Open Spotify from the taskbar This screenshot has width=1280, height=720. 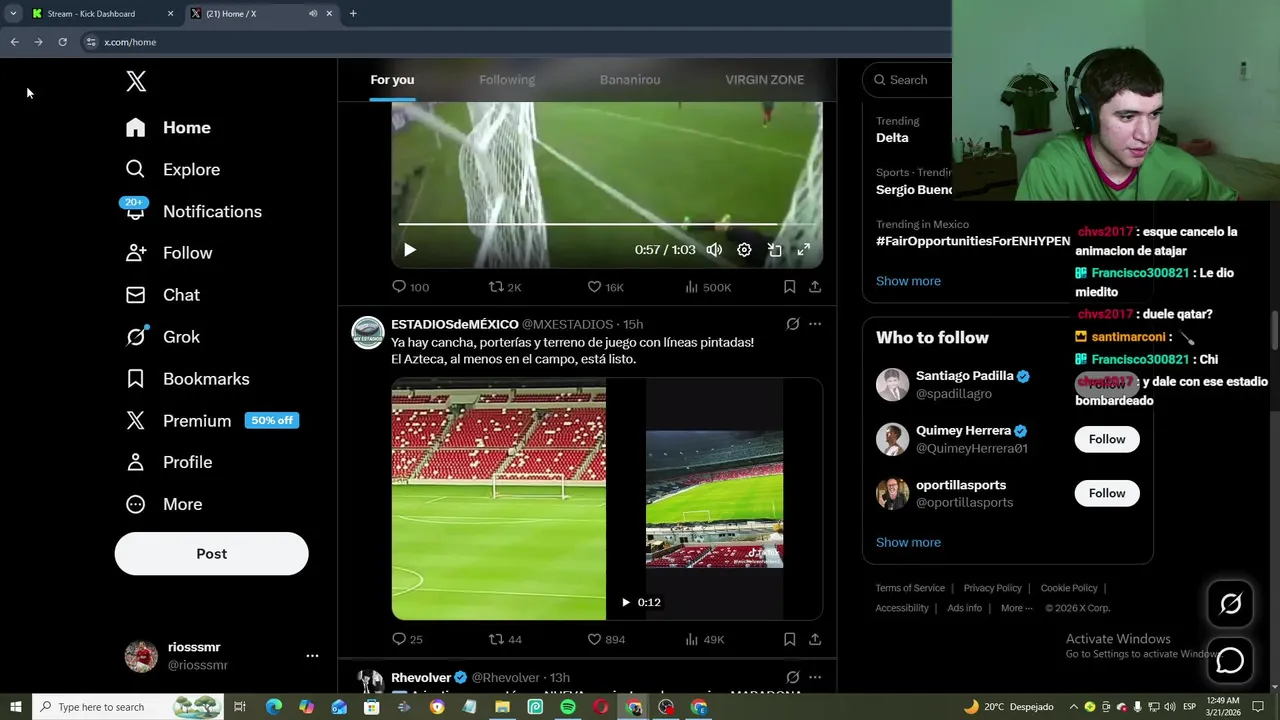[x=568, y=707]
